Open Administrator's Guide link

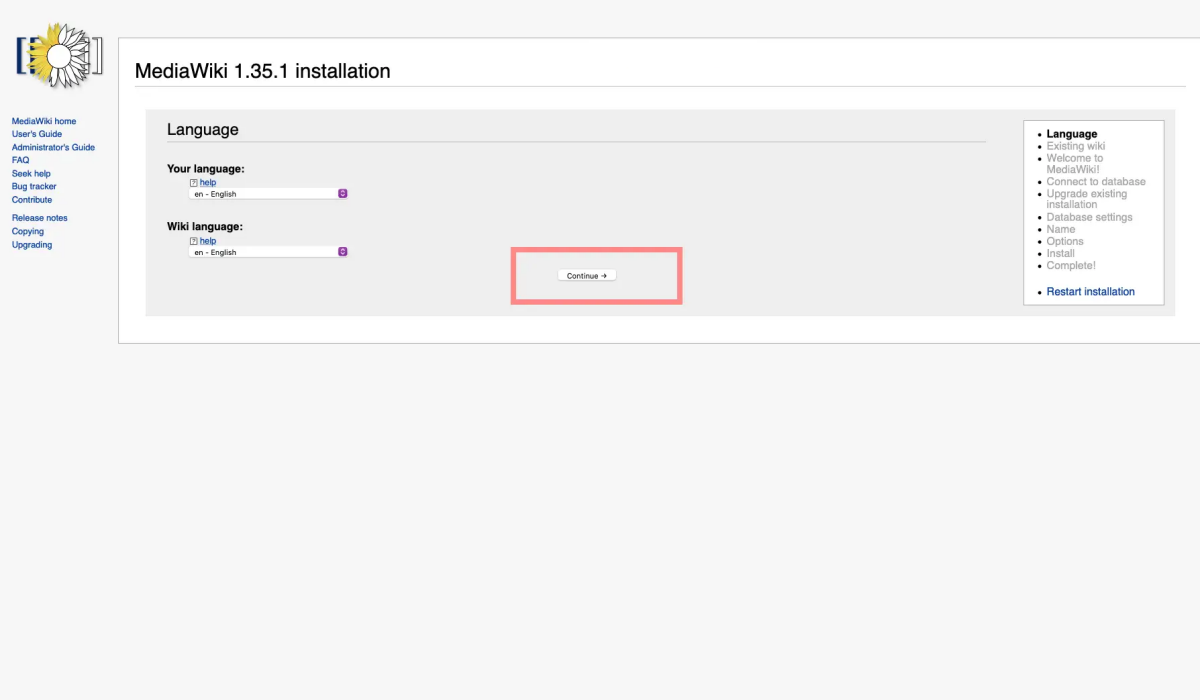(53, 147)
